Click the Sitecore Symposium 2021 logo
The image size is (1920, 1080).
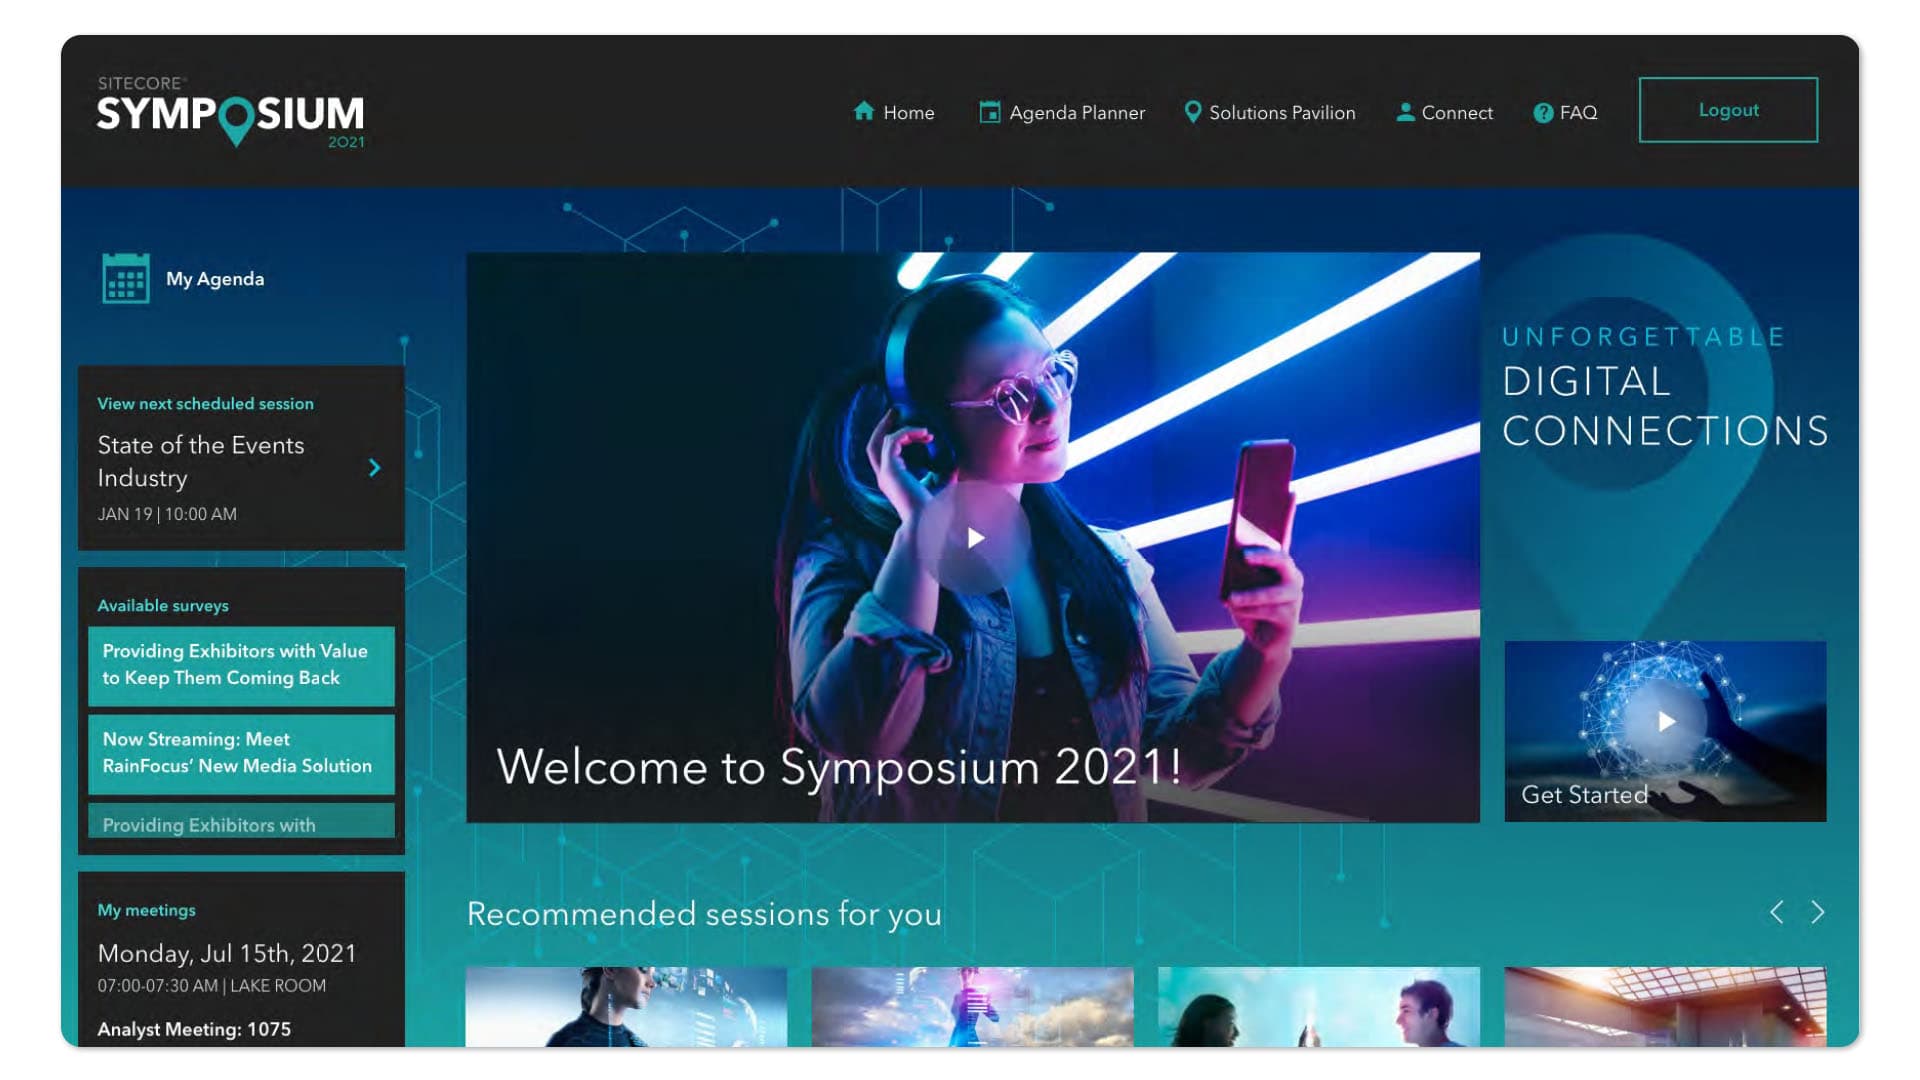[x=231, y=112]
